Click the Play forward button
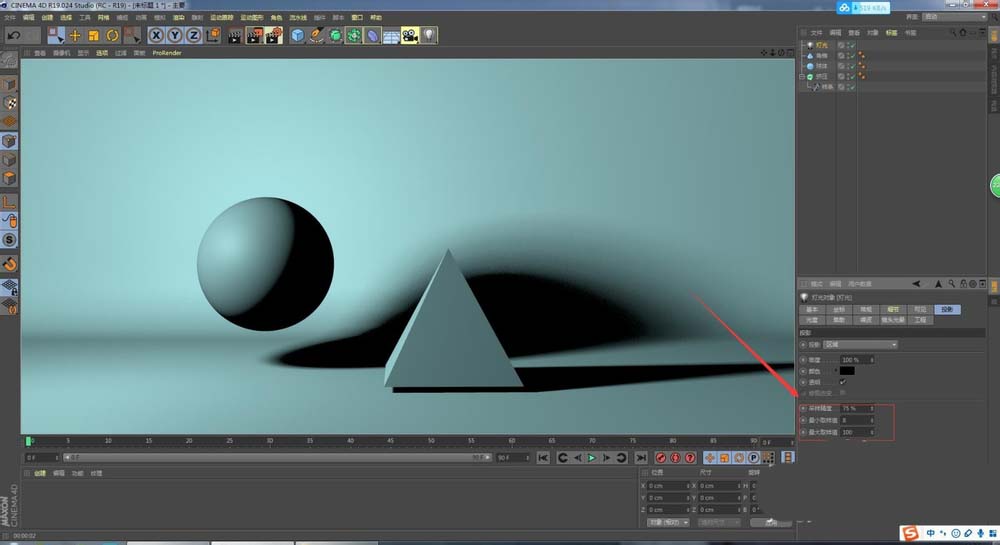The width and height of the screenshot is (1000, 545). [x=592, y=458]
